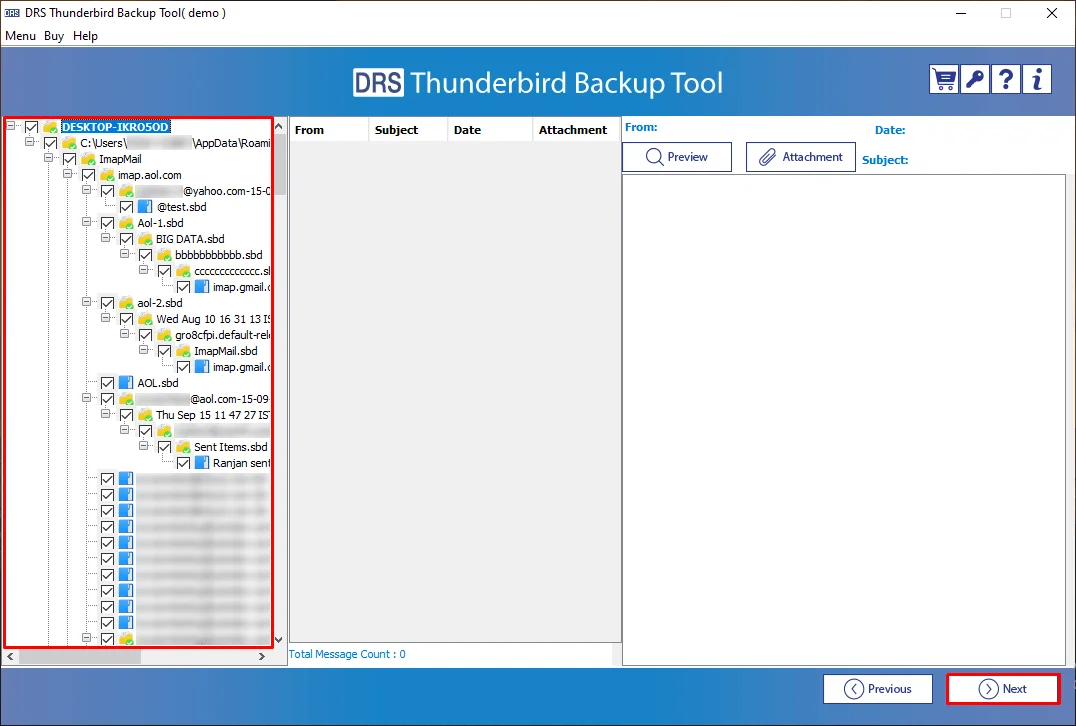Click the tree scroll up arrow
The width and height of the screenshot is (1076, 726).
(279, 126)
